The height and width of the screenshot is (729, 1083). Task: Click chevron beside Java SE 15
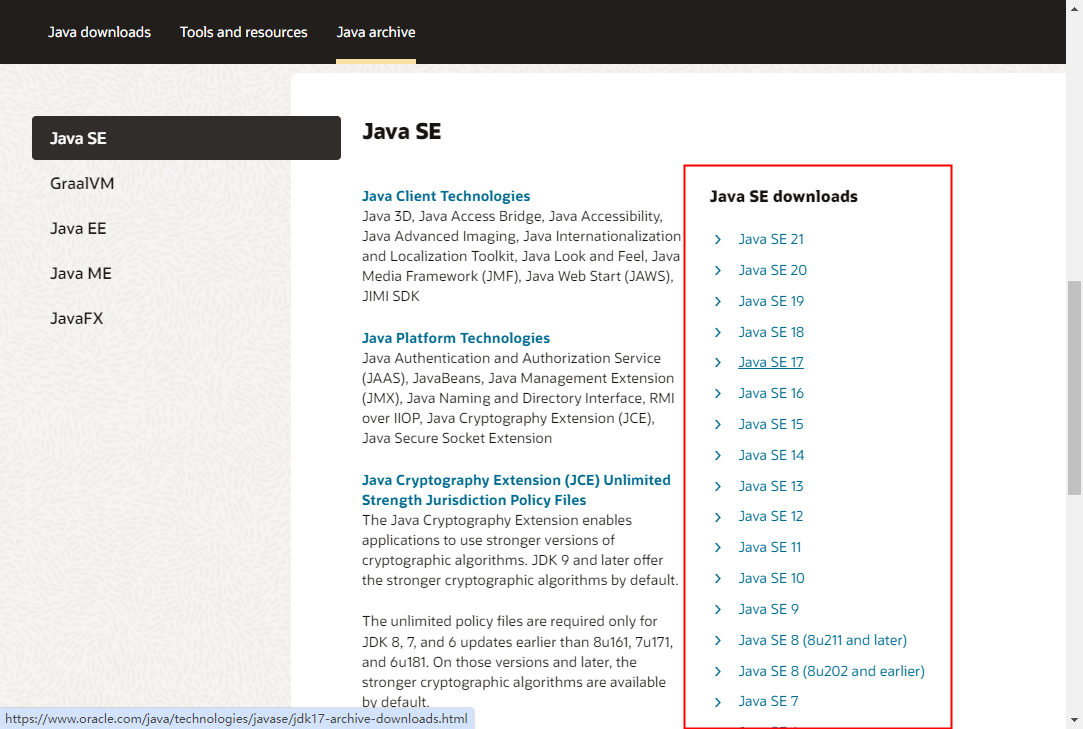[718, 424]
